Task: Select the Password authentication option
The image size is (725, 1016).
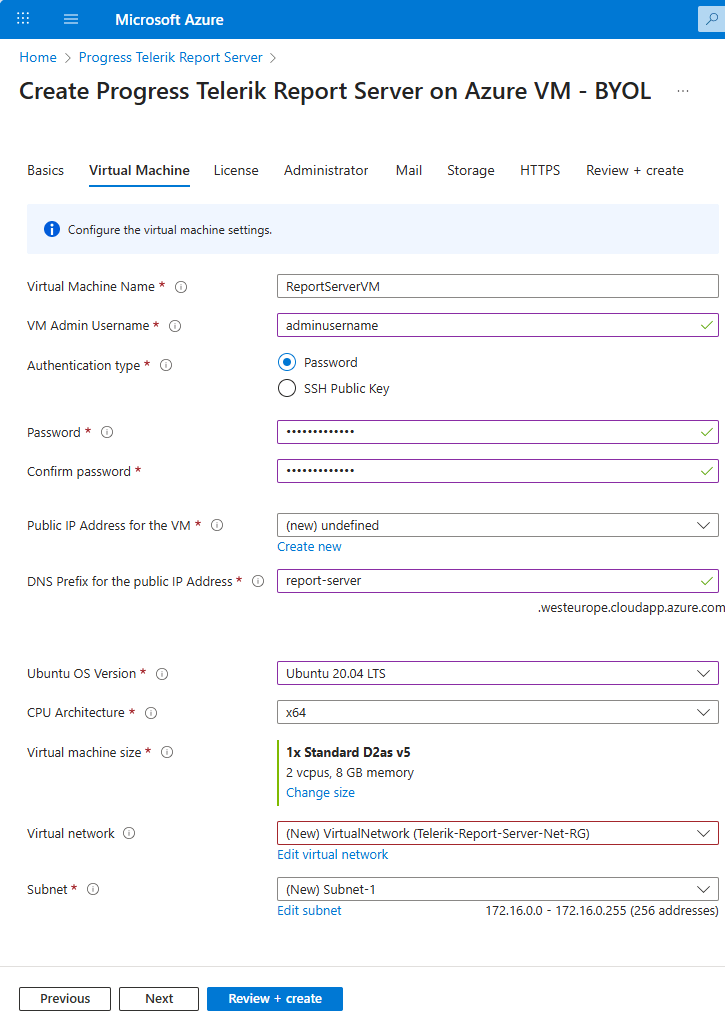Action: [287, 362]
